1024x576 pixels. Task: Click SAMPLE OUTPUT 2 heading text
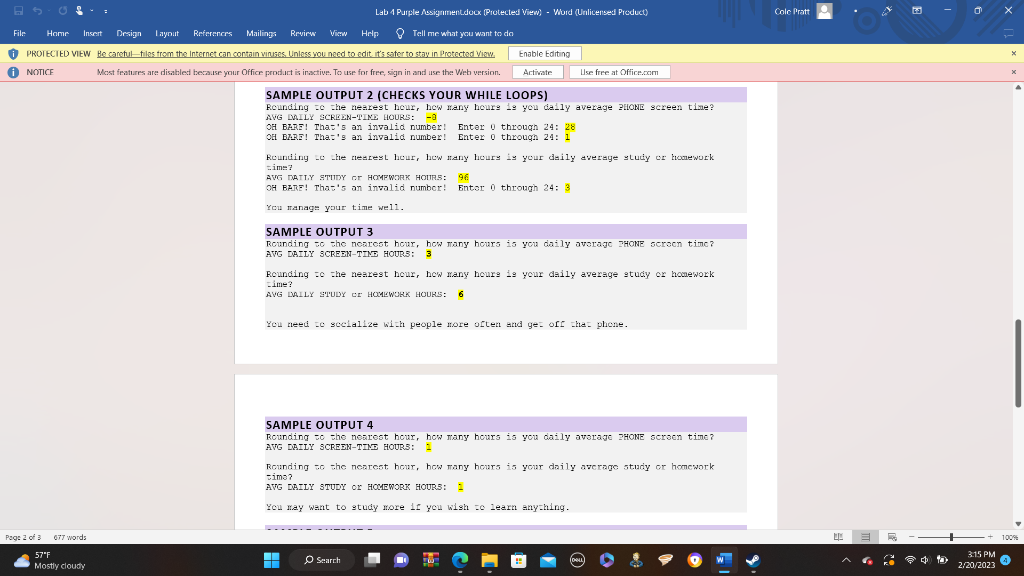(407, 95)
